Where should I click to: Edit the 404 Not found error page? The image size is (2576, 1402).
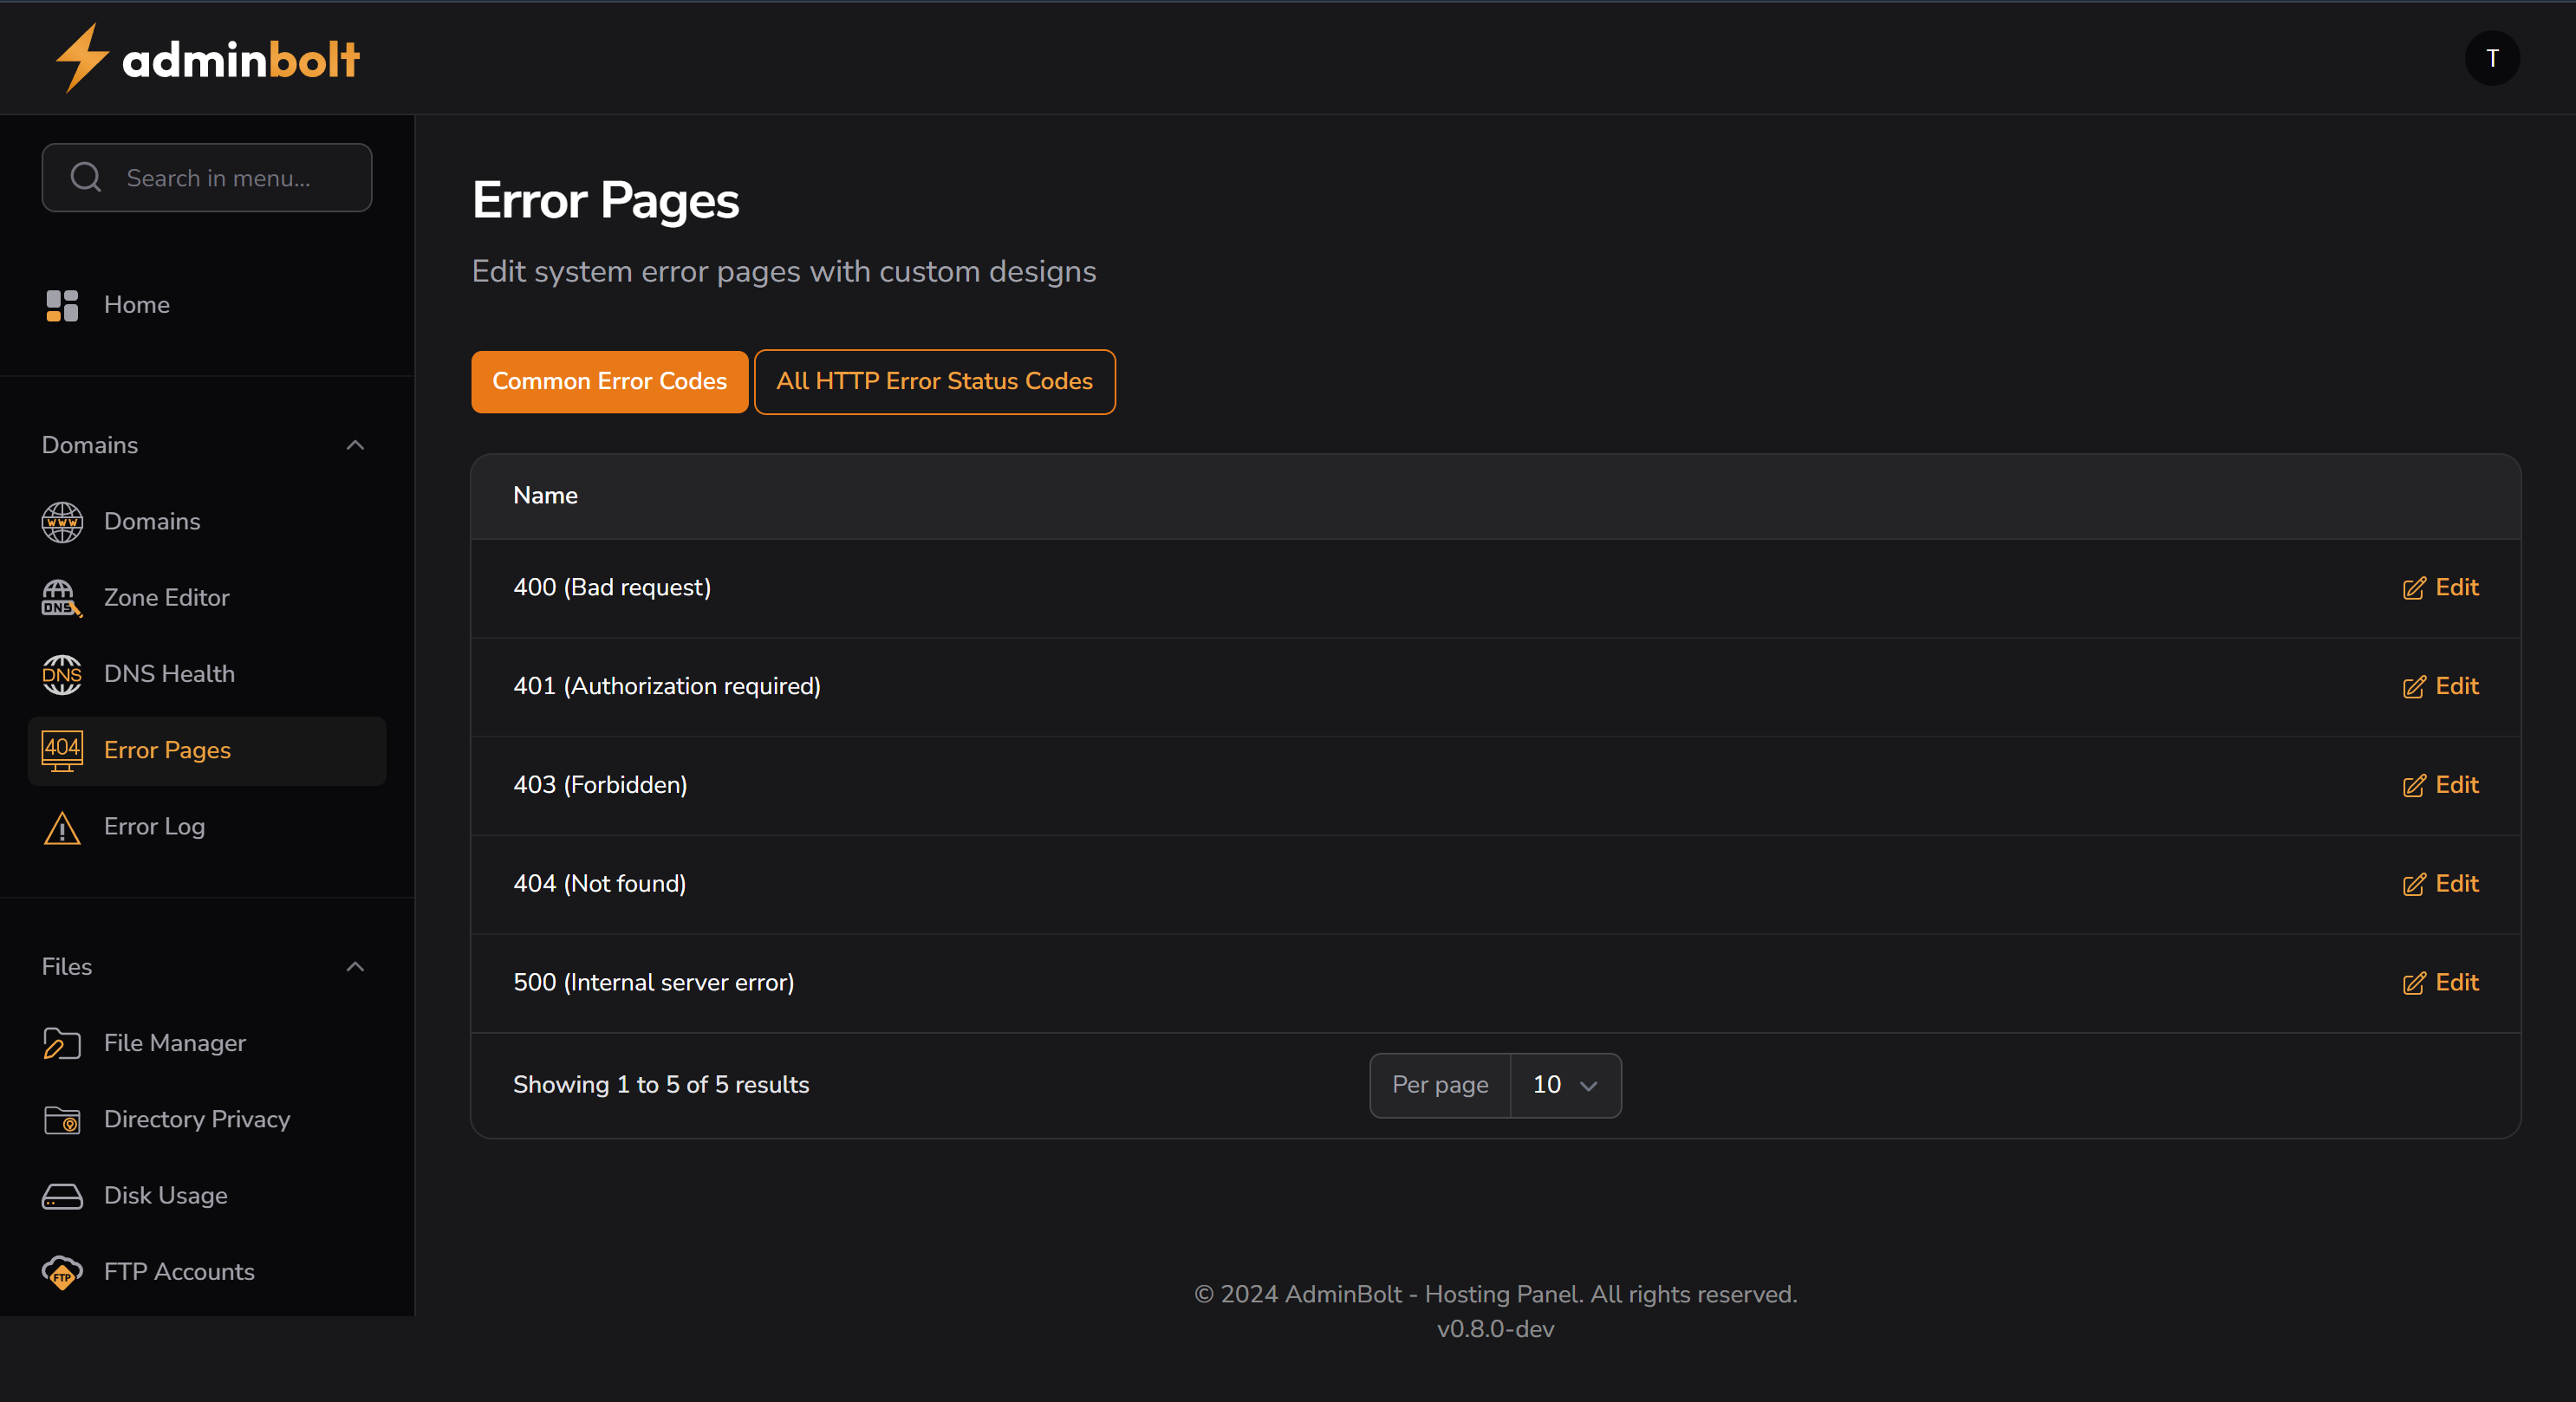coord(2440,884)
